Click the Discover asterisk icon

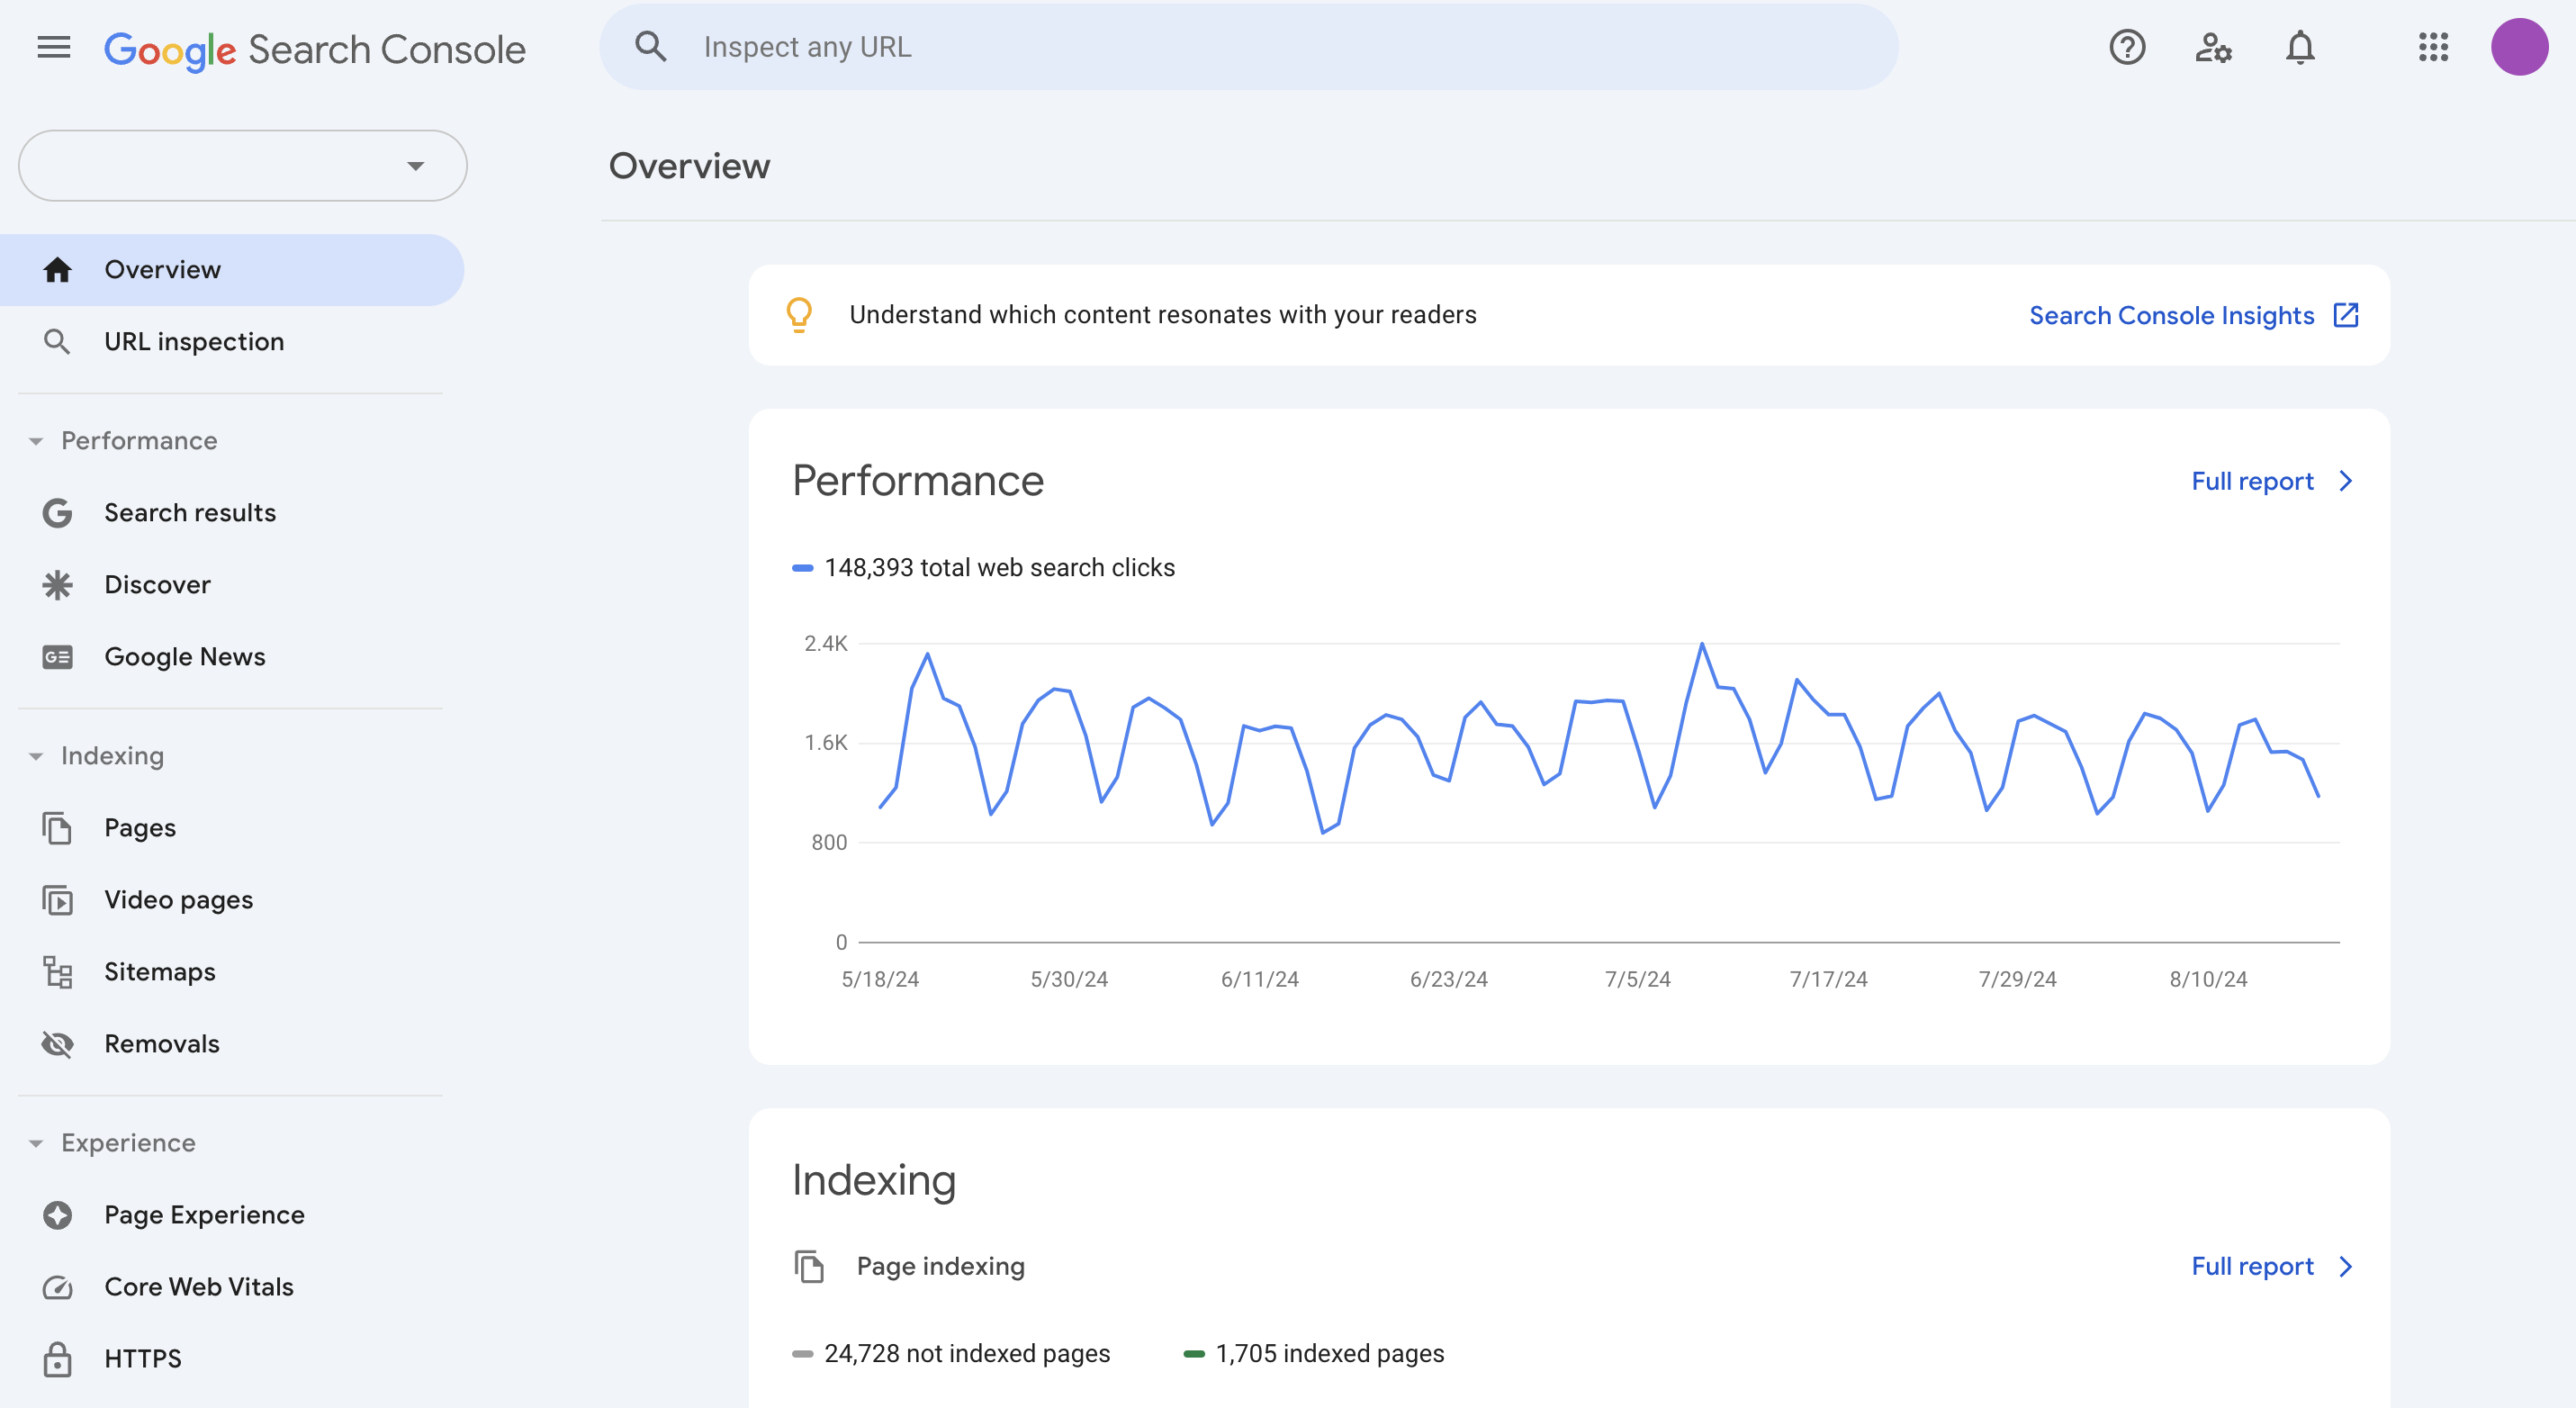tap(57, 585)
